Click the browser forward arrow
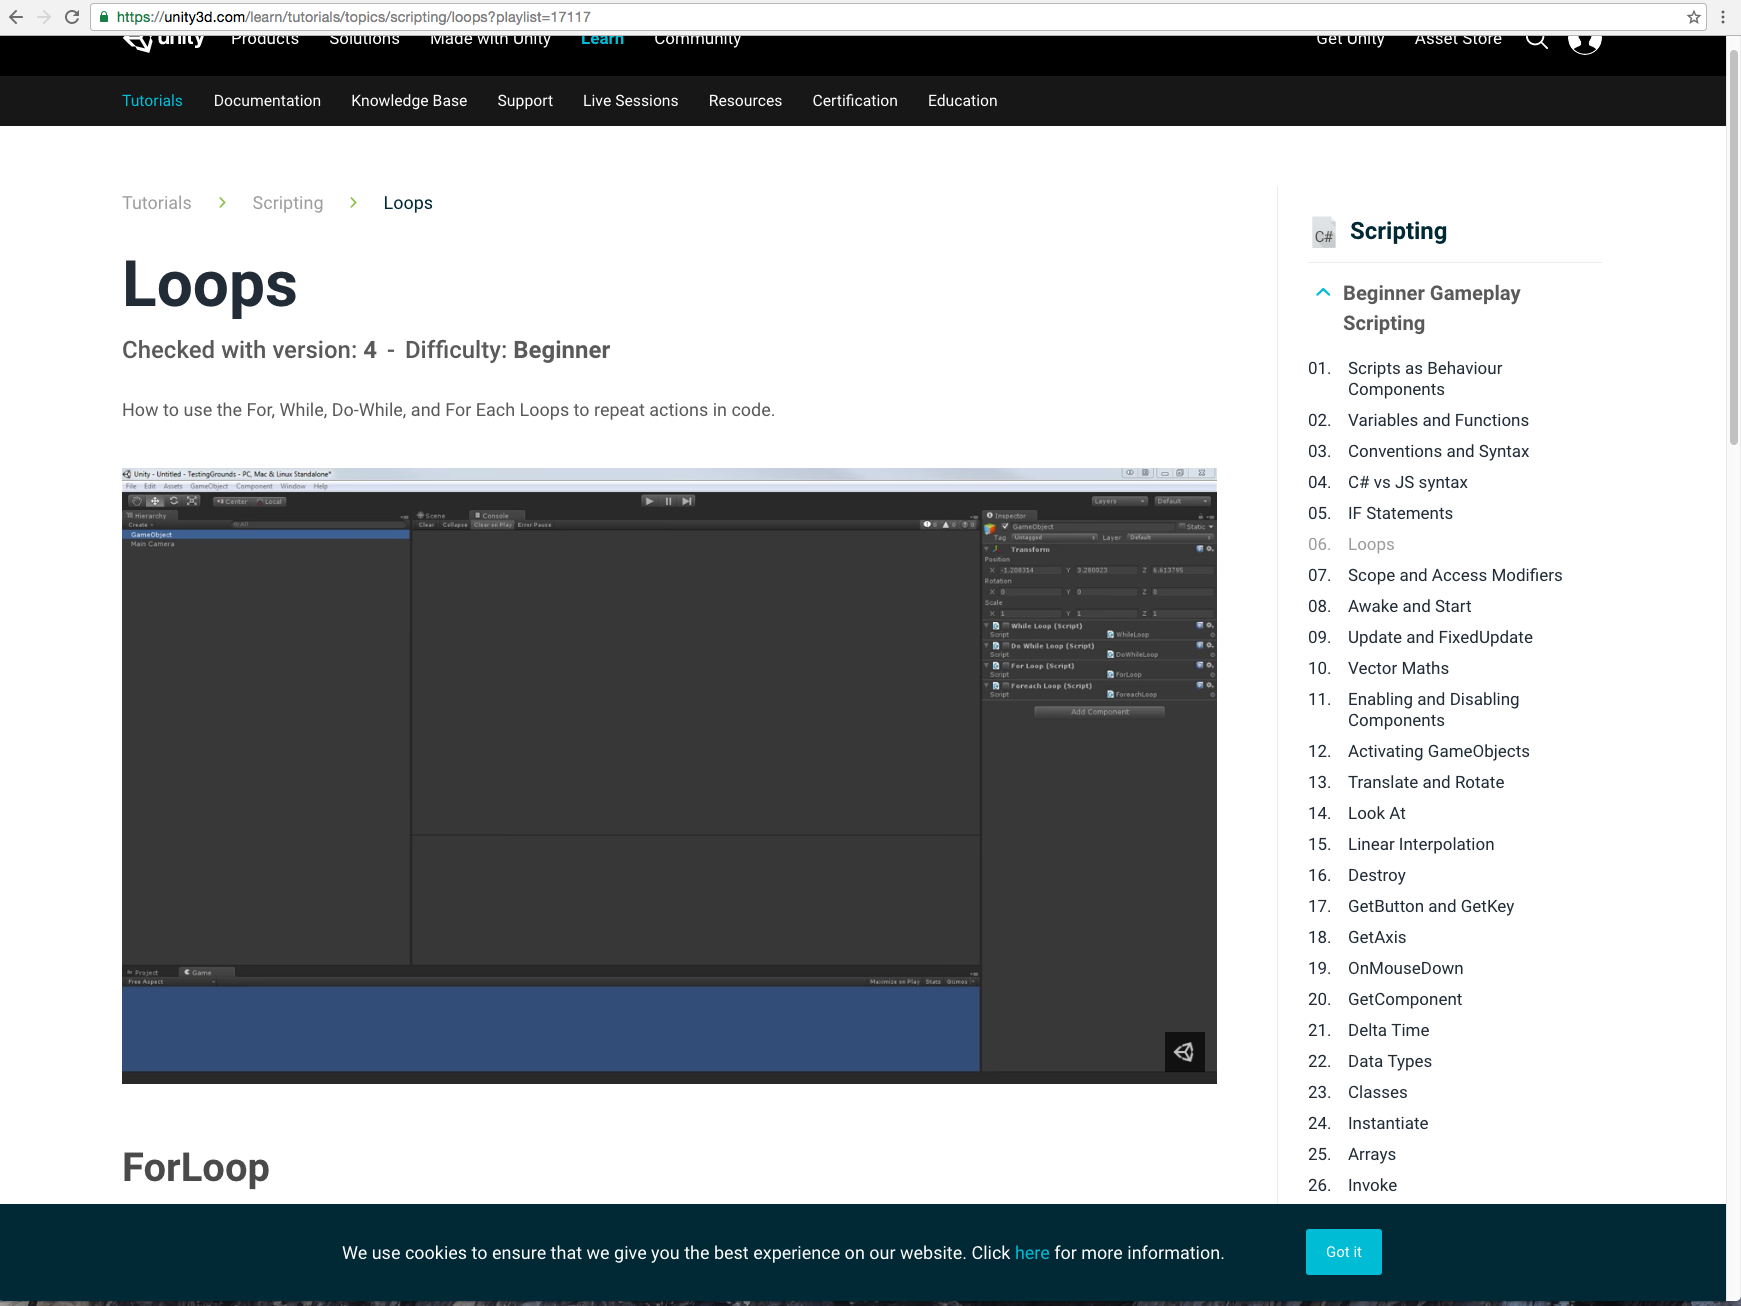 pyautogui.click(x=44, y=17)
